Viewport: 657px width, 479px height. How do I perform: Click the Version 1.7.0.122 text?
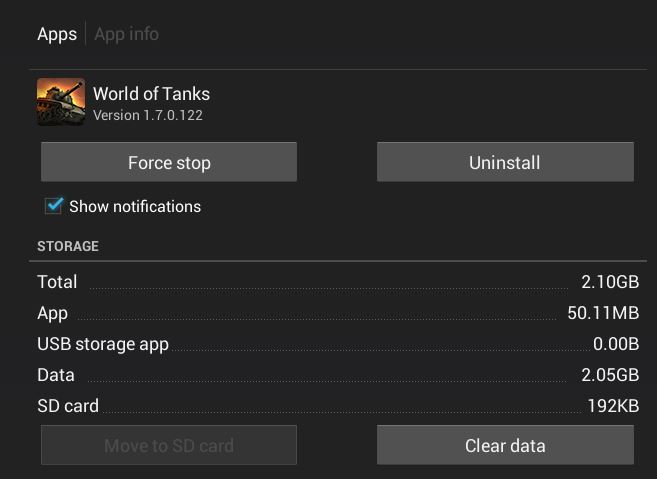coord(148,115)
